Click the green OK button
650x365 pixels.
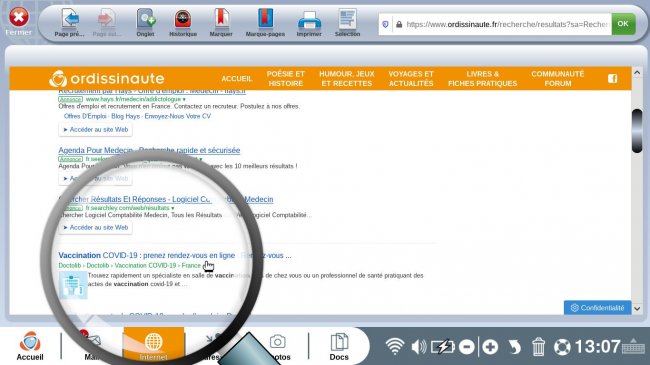click(623, 24)
